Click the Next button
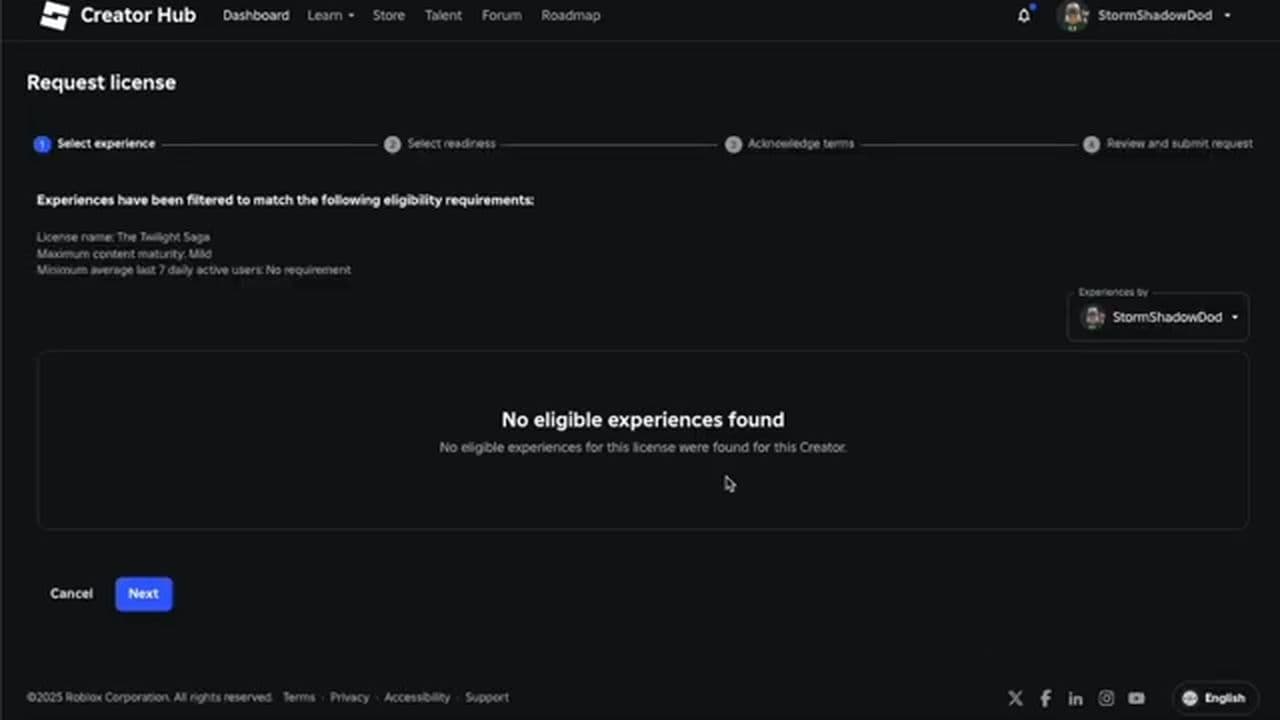1280x720 pixels. 143,593
